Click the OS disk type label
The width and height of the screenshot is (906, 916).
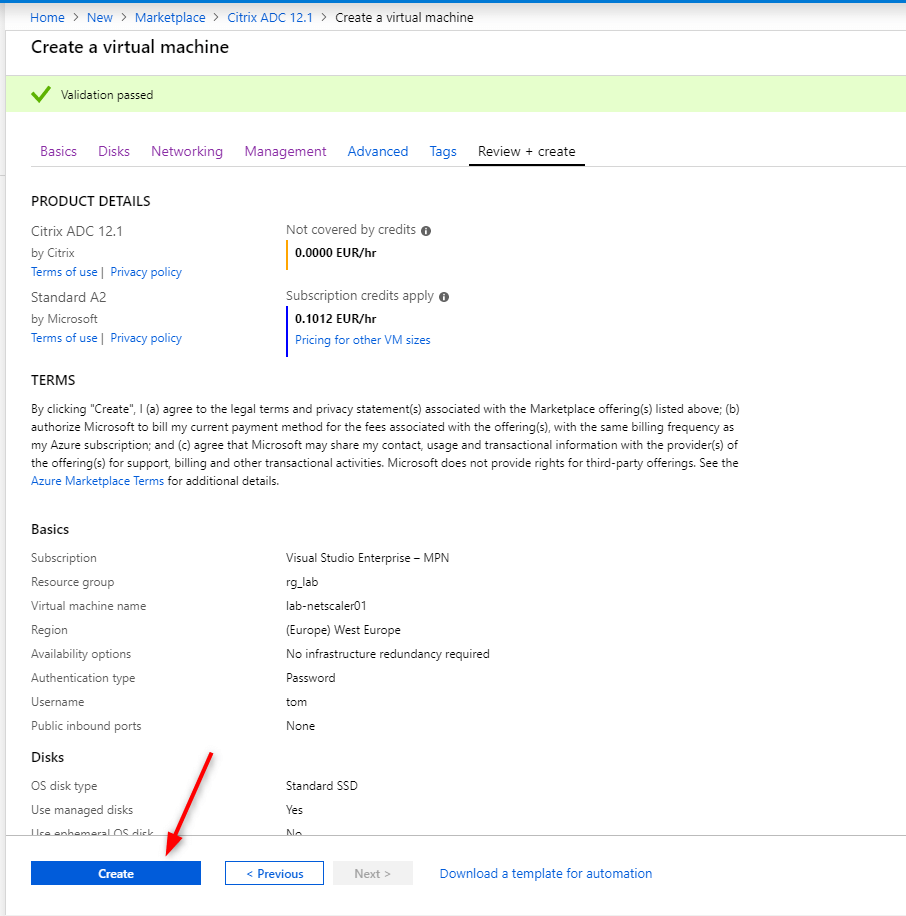click(64, 786)
